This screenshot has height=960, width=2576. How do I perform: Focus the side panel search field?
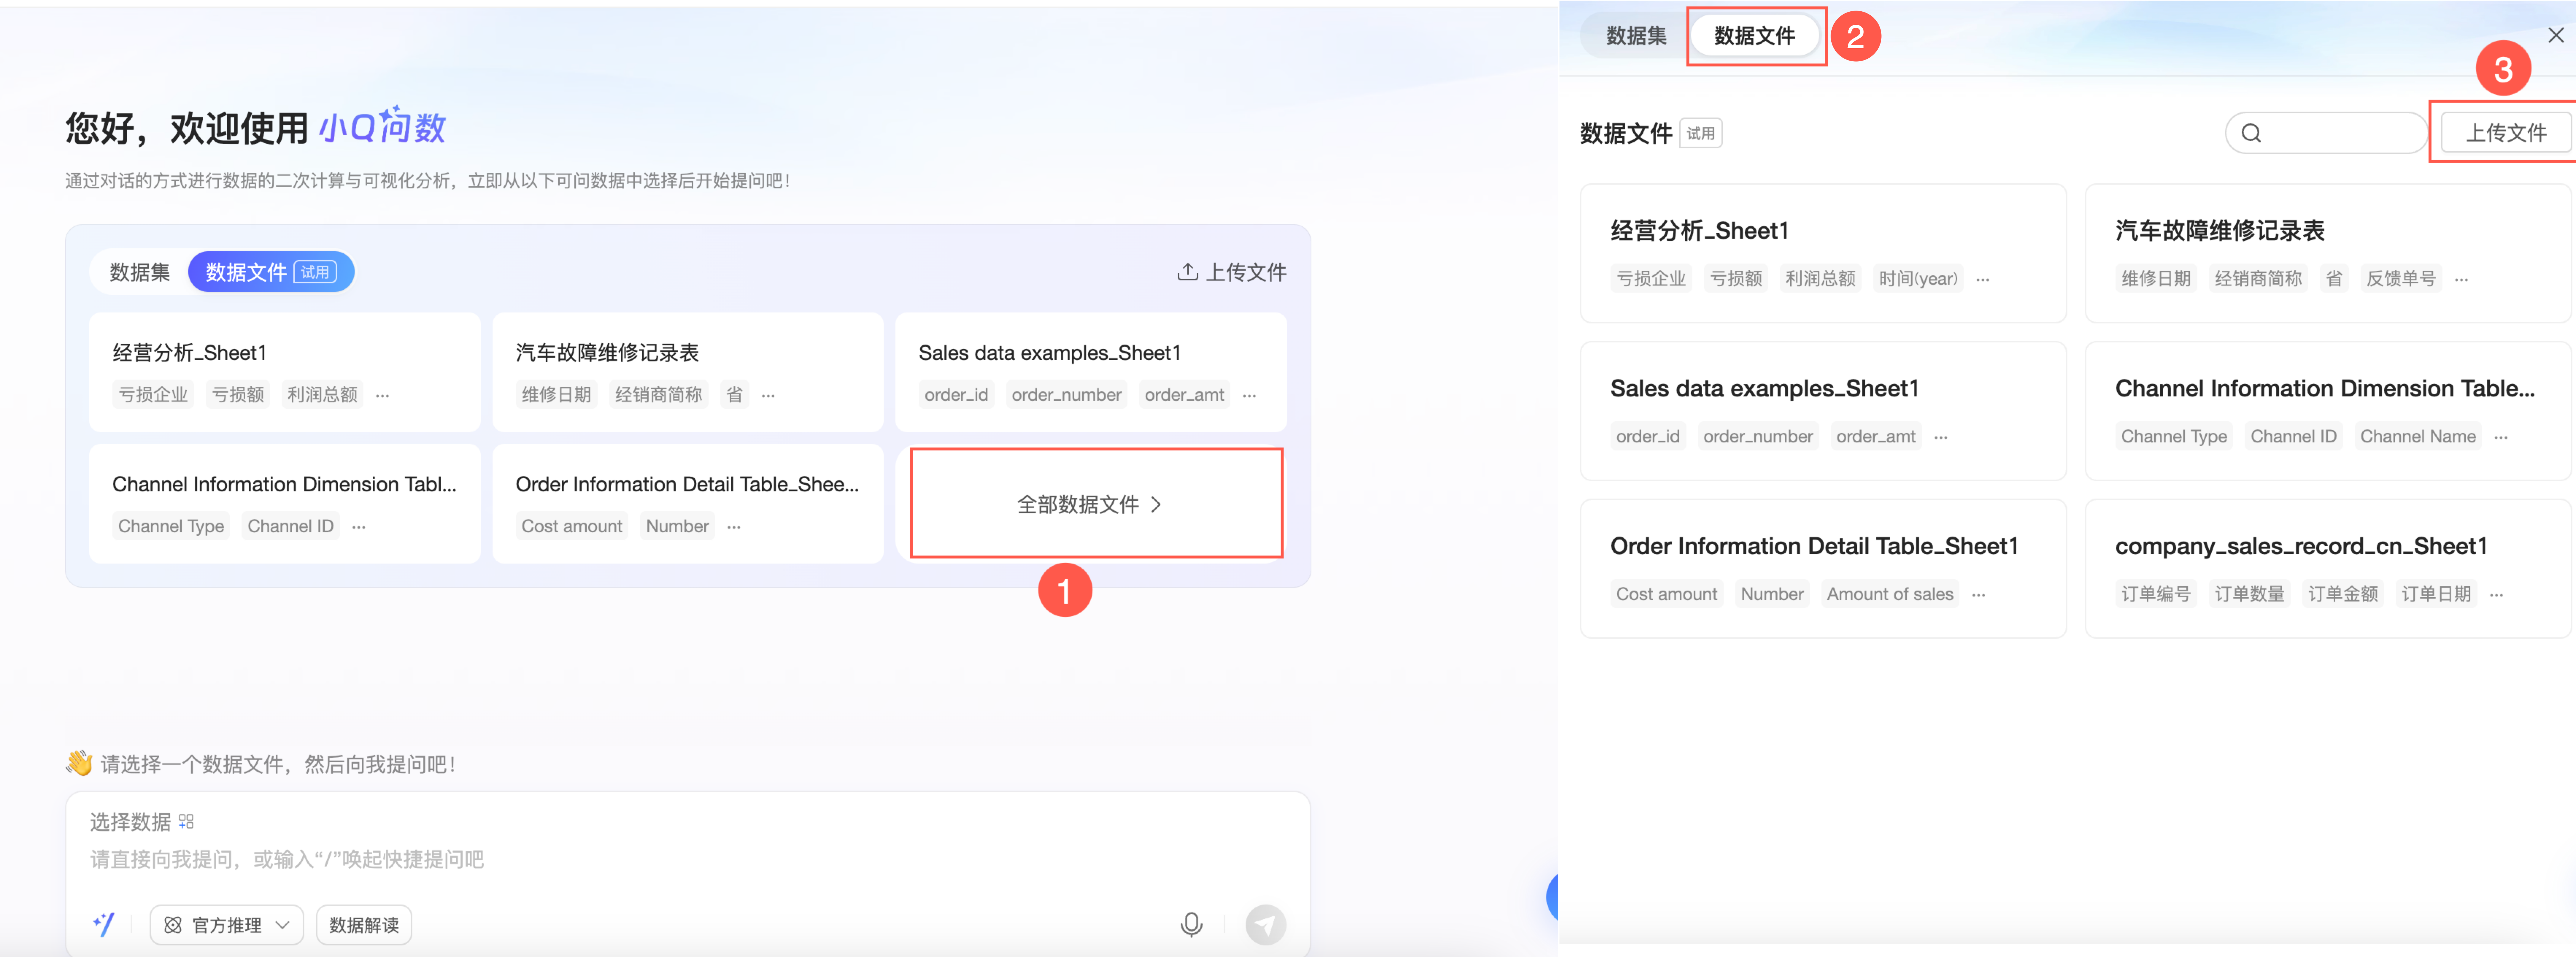point(2326,133)
